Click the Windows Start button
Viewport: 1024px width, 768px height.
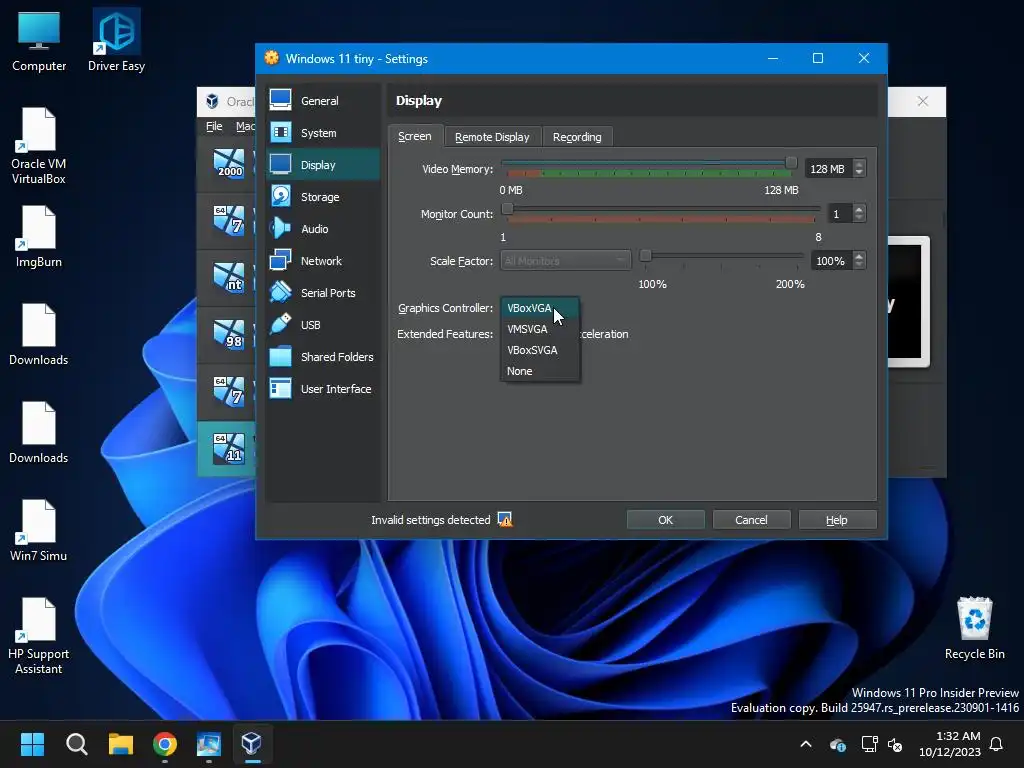(x=32, y=744)
